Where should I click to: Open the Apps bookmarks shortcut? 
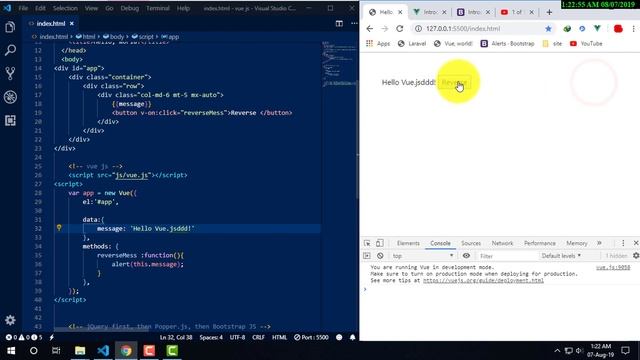coord(378,44)
